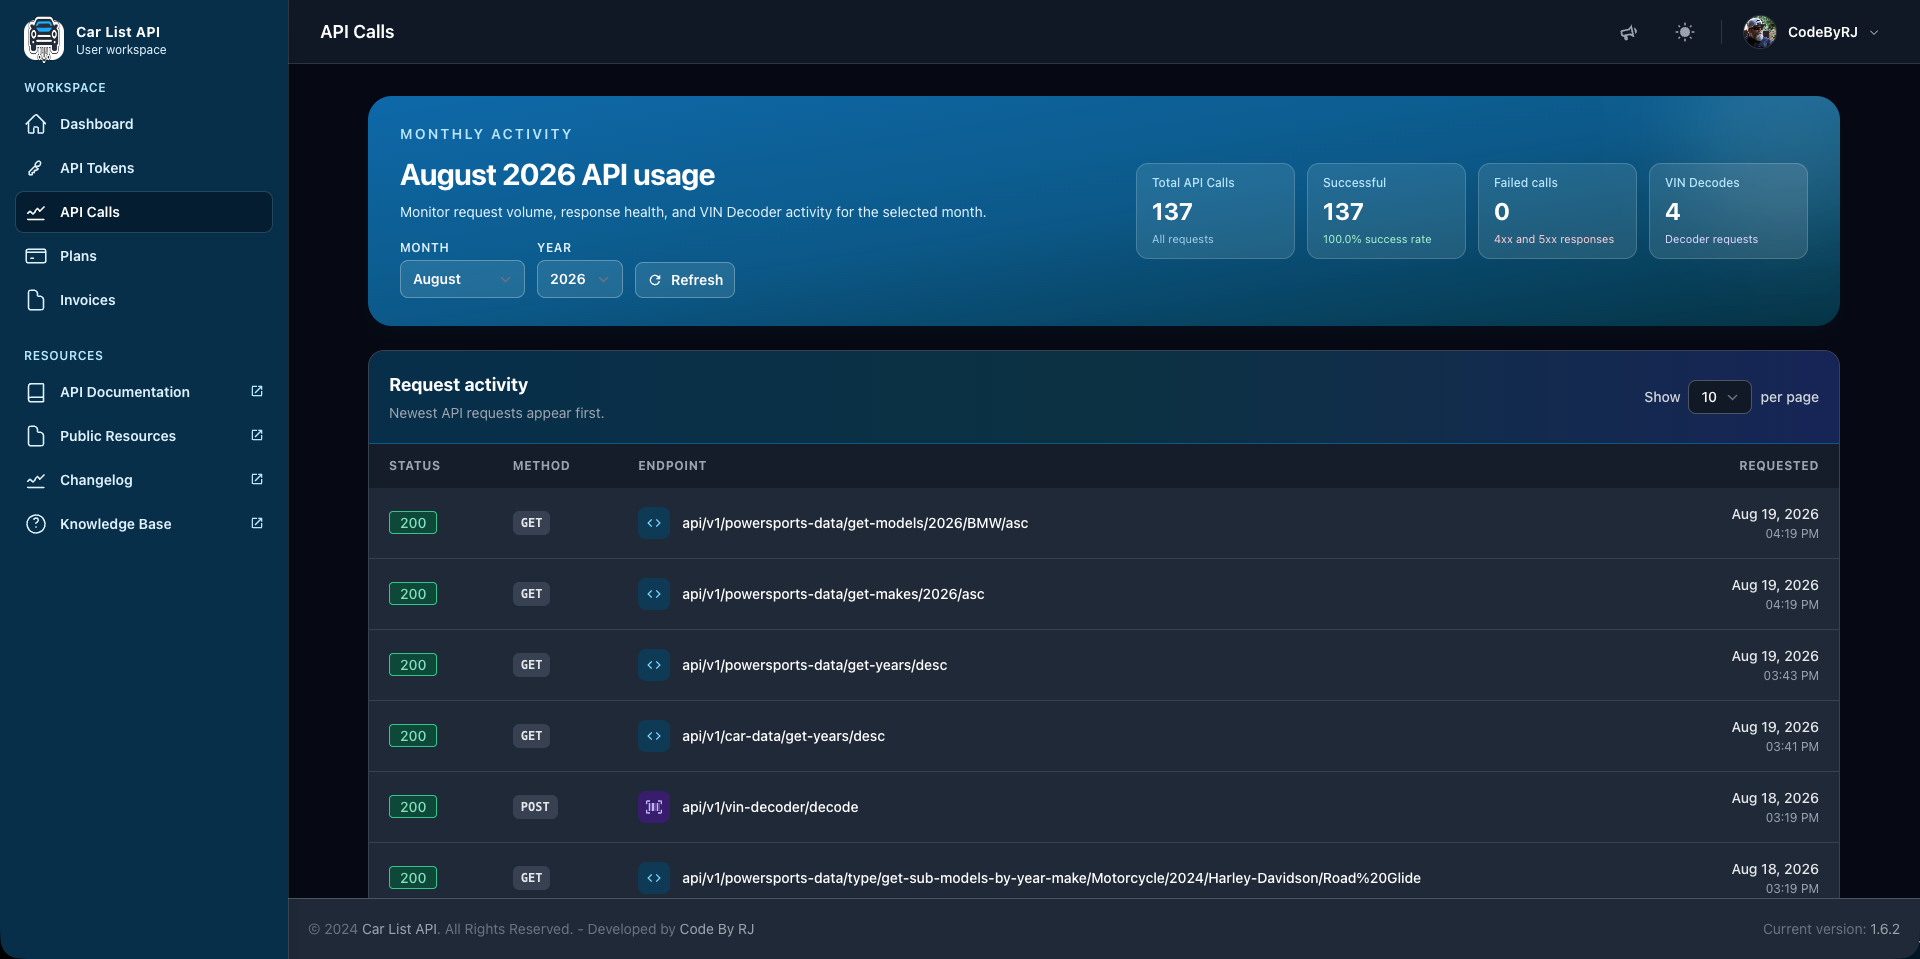Click endpoint api/v1/powersports-data/get-makes/2026/asc
The width and height of the screenshot is (1920, 959).
tap(833, 594)
